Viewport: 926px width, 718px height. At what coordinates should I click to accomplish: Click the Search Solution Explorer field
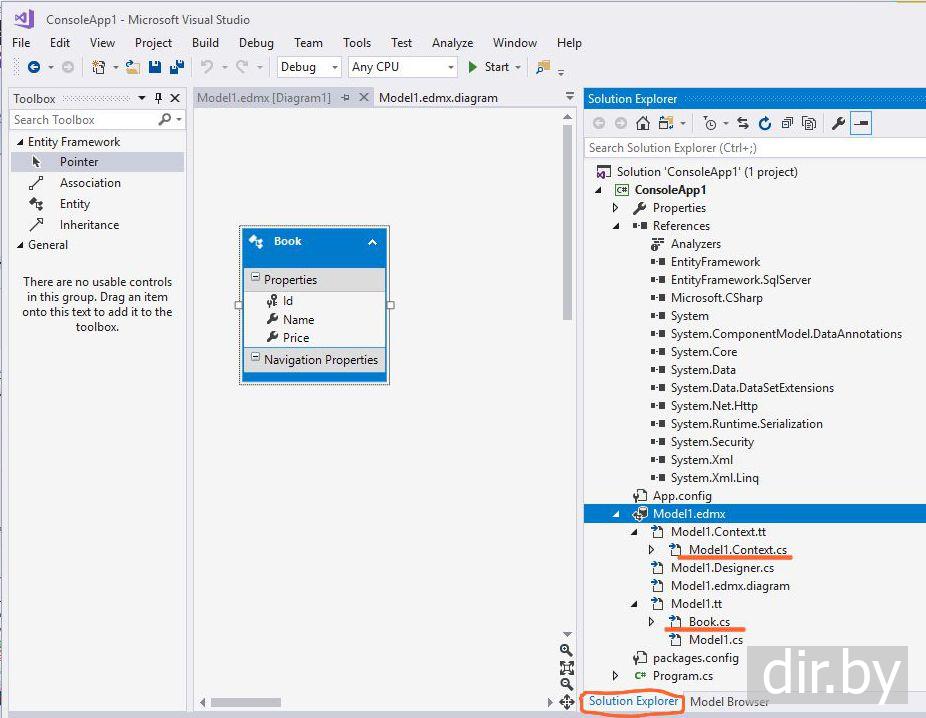point(755,148)
